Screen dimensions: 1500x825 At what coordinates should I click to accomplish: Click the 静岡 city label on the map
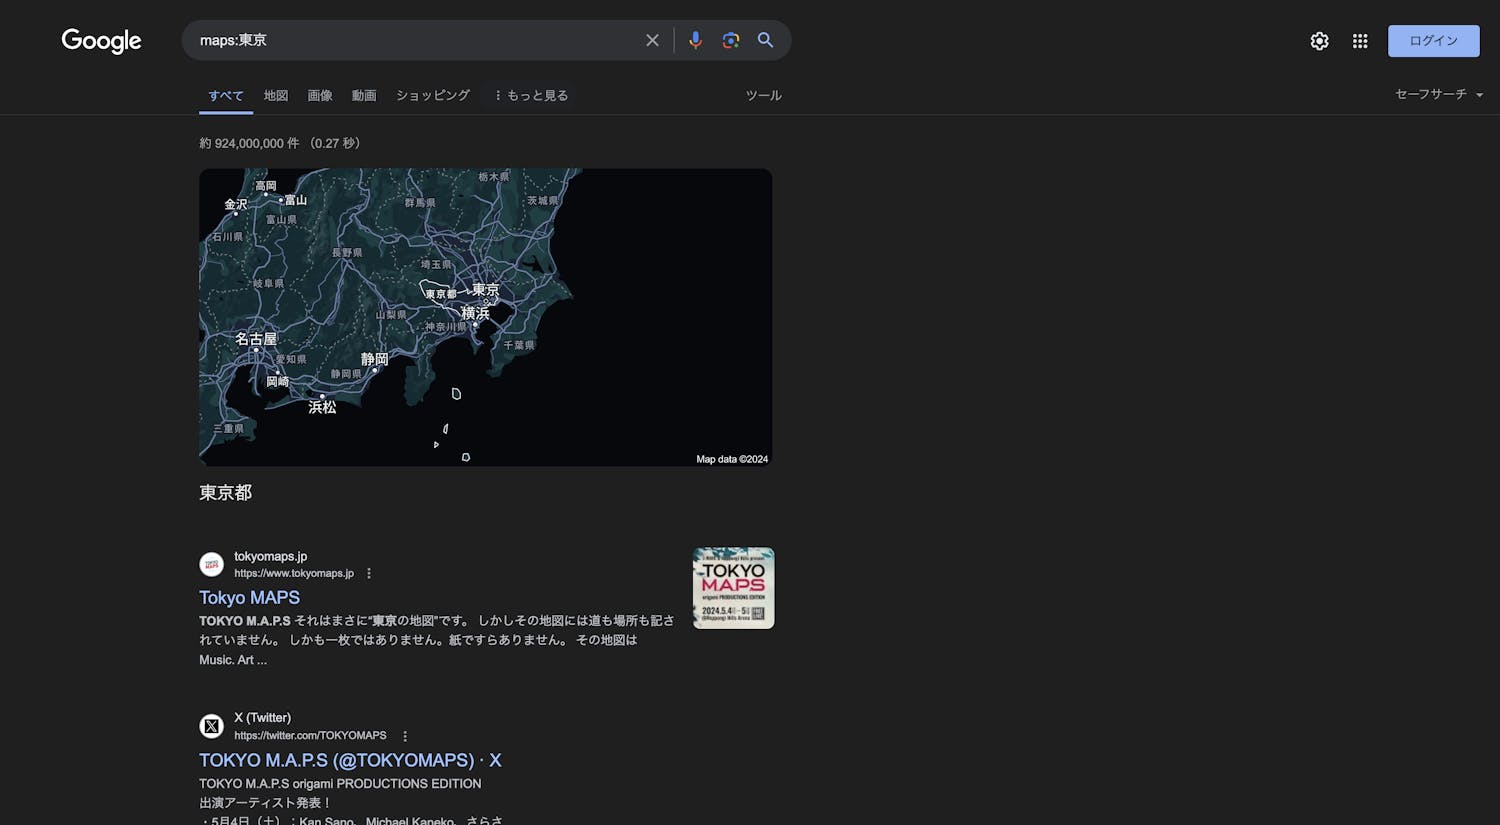tap(374, 359)
